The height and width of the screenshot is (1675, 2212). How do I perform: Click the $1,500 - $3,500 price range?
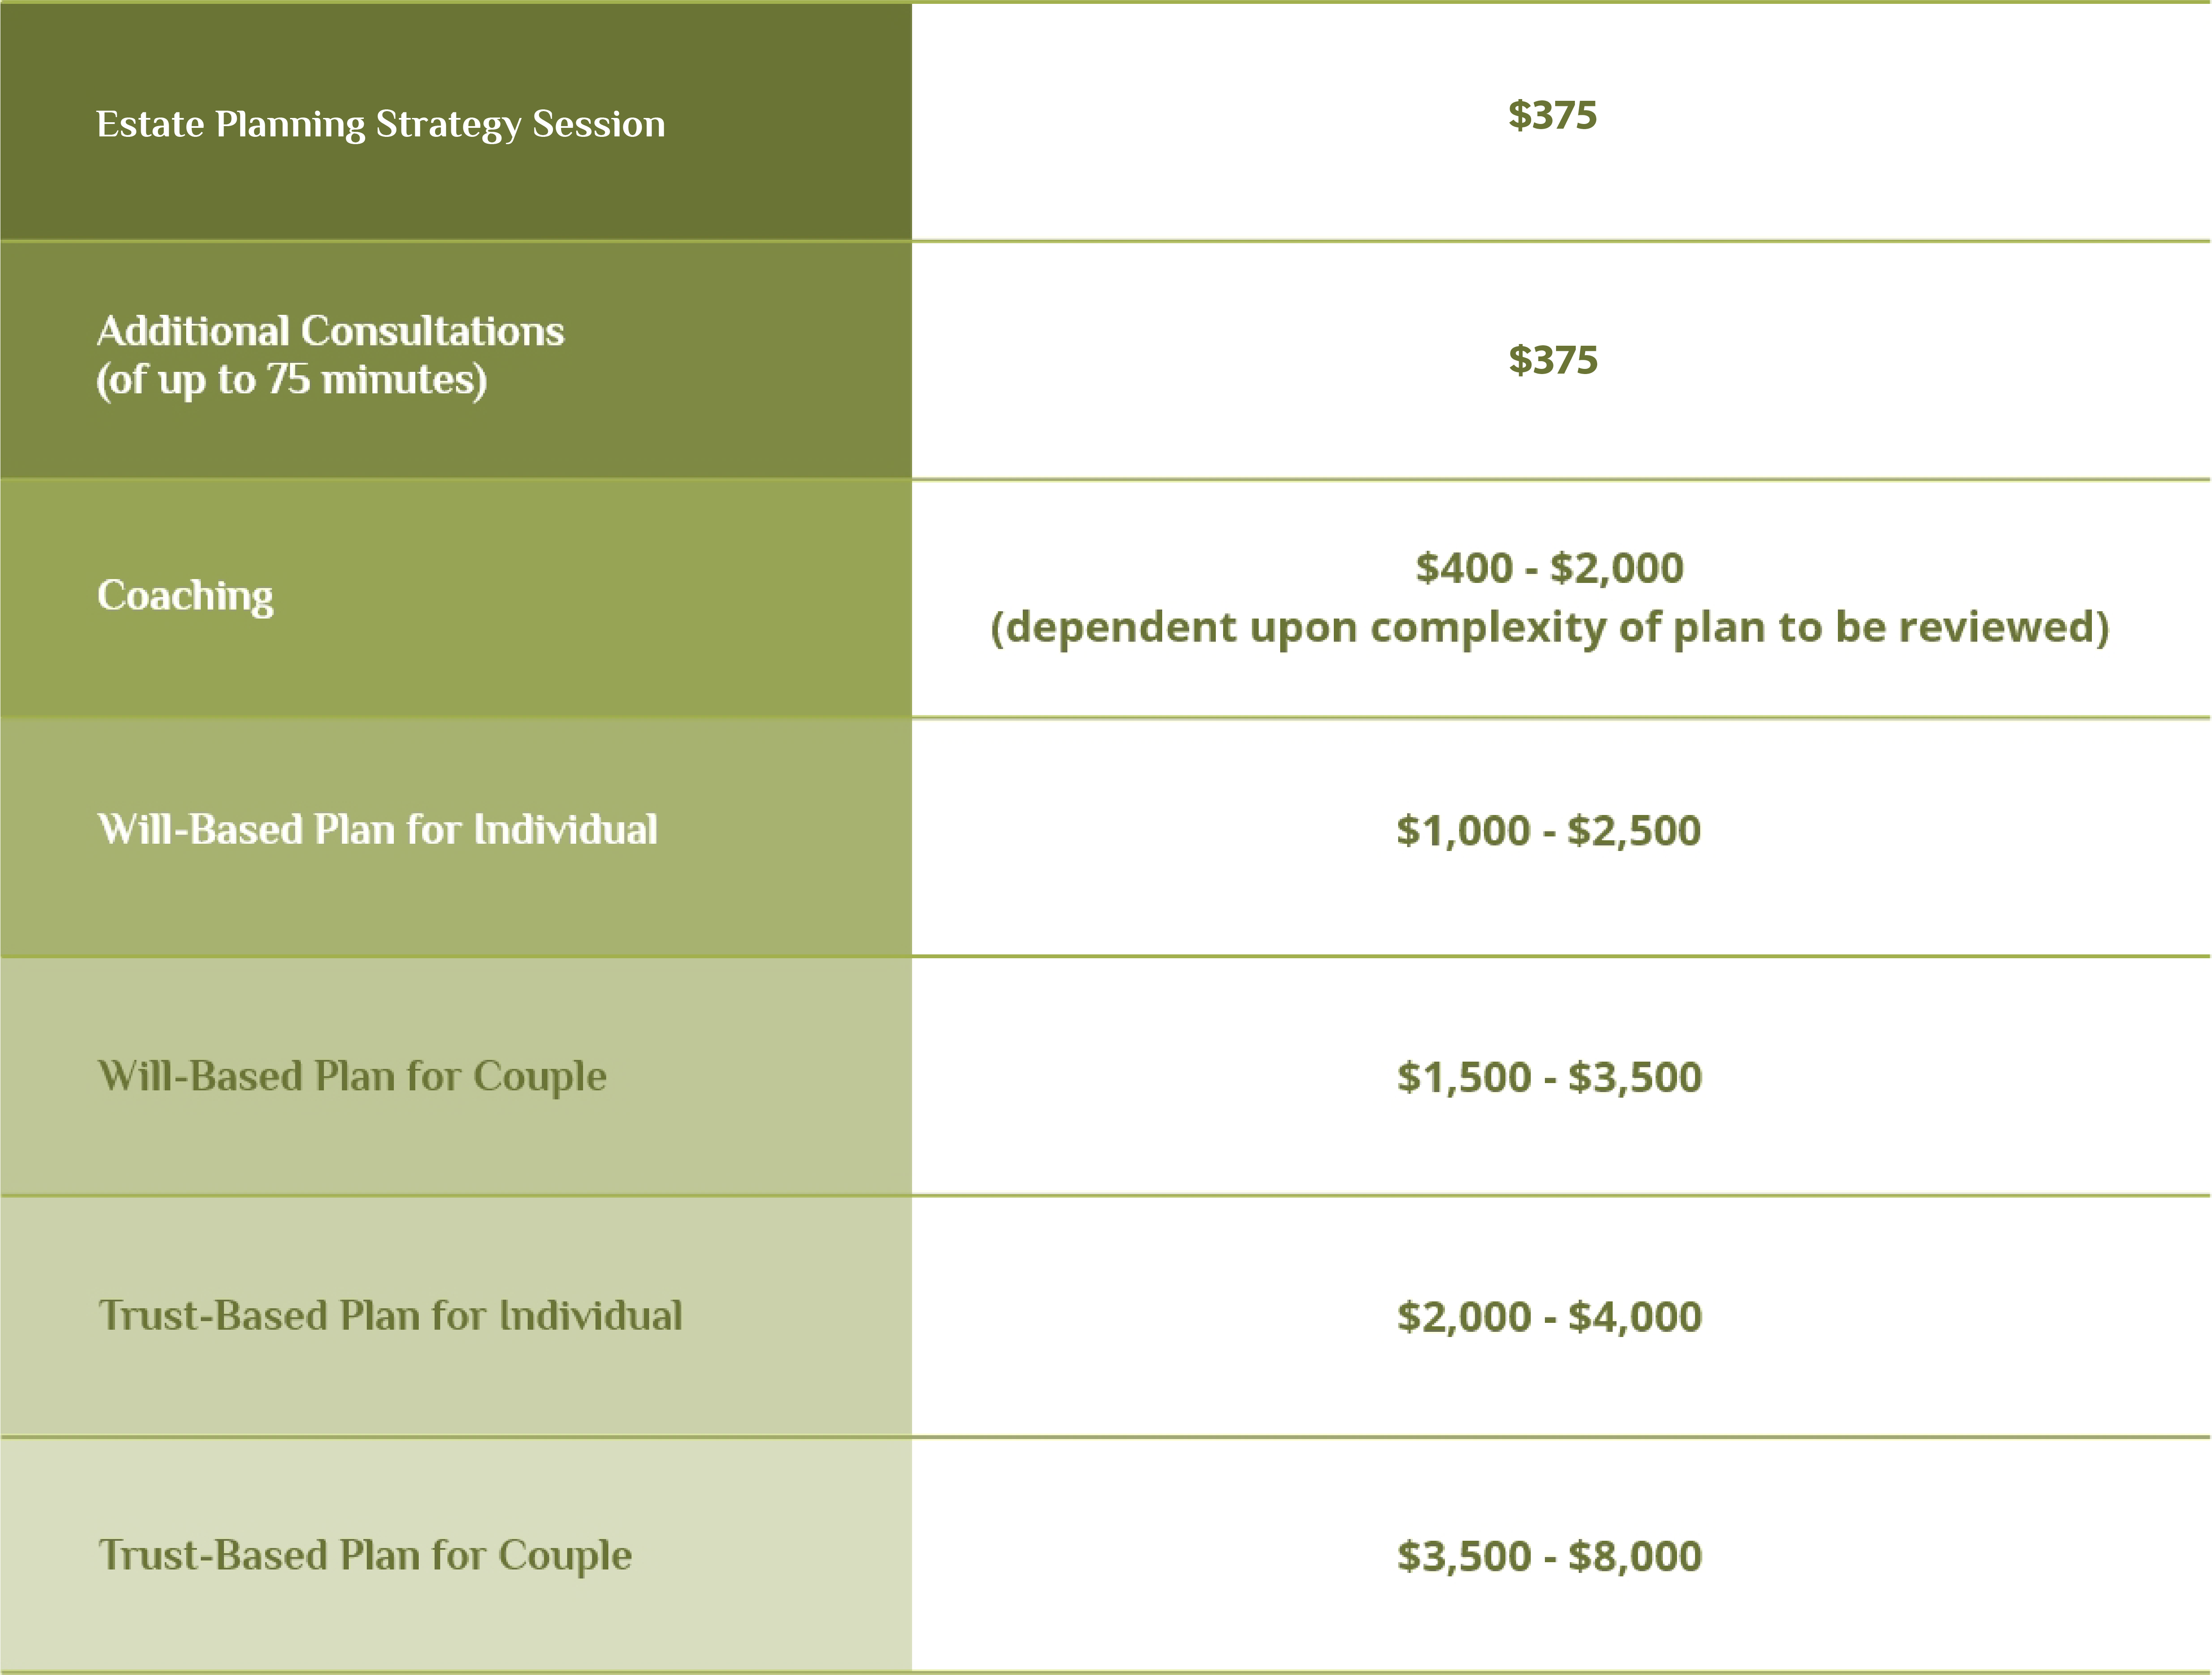(1550, 1077)
